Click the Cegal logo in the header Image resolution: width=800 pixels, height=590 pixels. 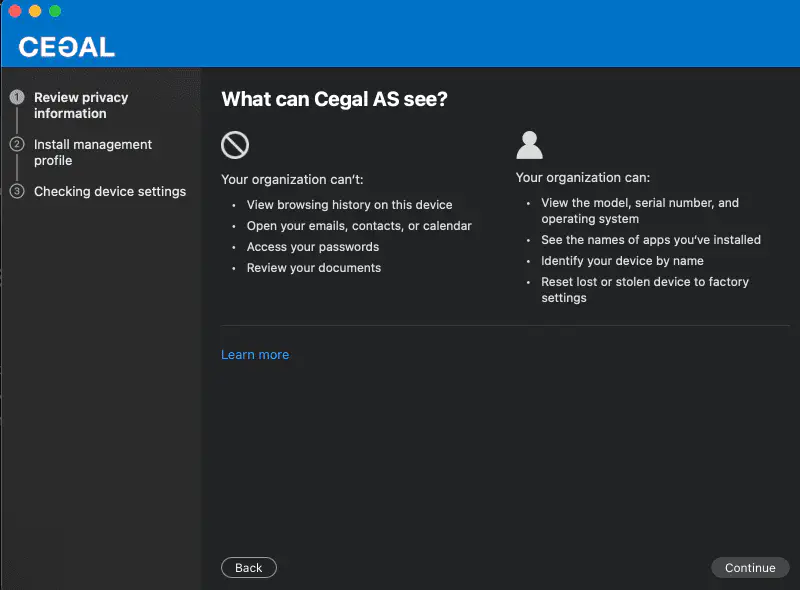(66, 47)
